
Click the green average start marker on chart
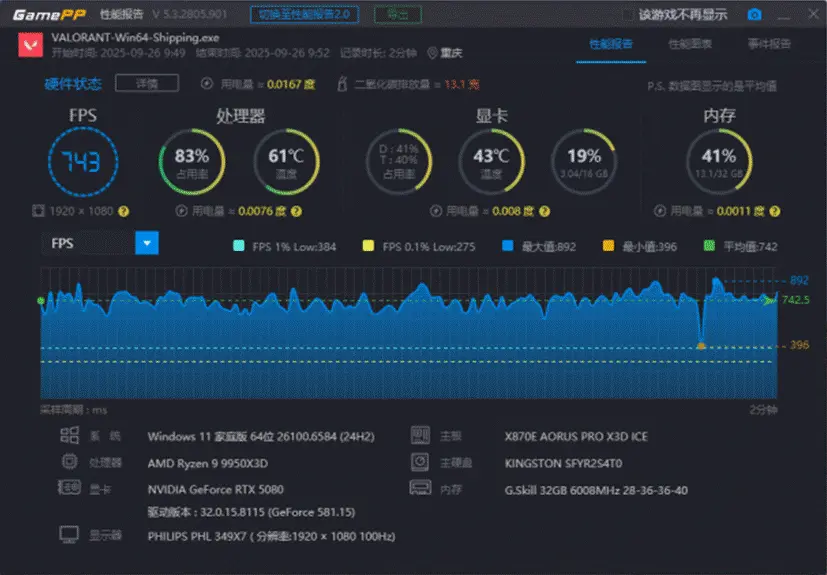41,301
